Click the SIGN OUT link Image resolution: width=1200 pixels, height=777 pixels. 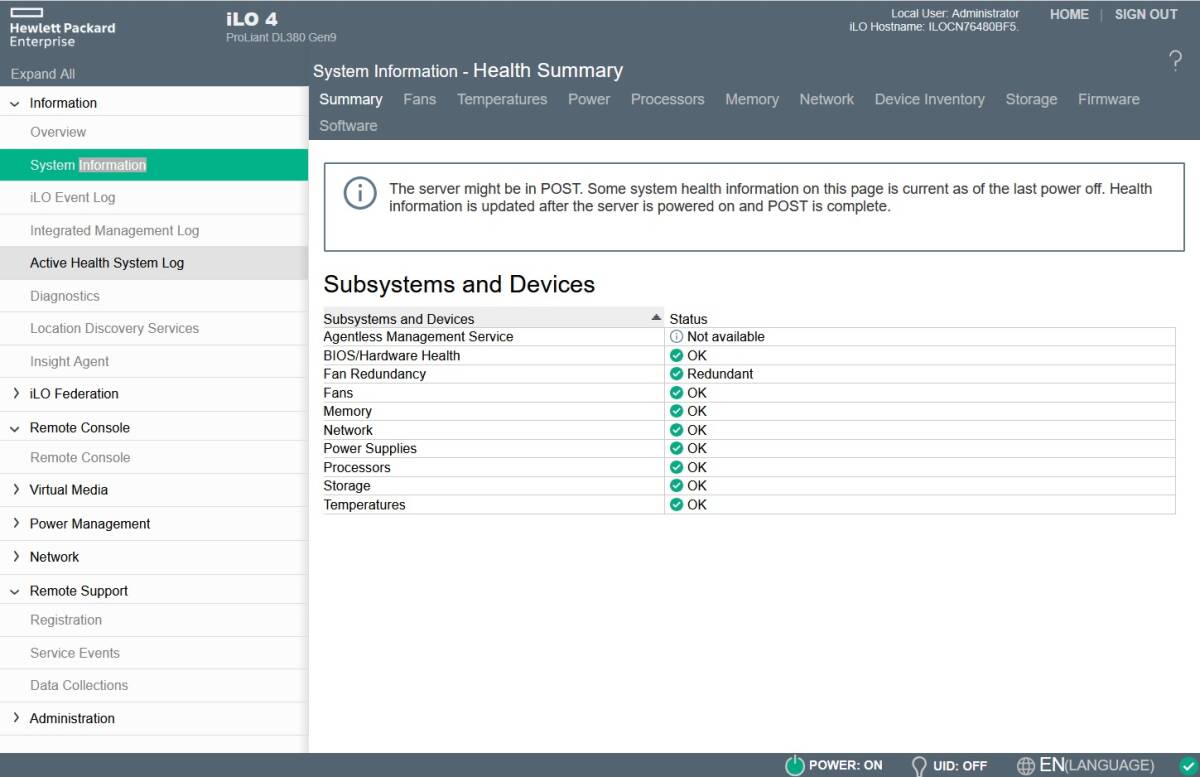coord(1146,14)
